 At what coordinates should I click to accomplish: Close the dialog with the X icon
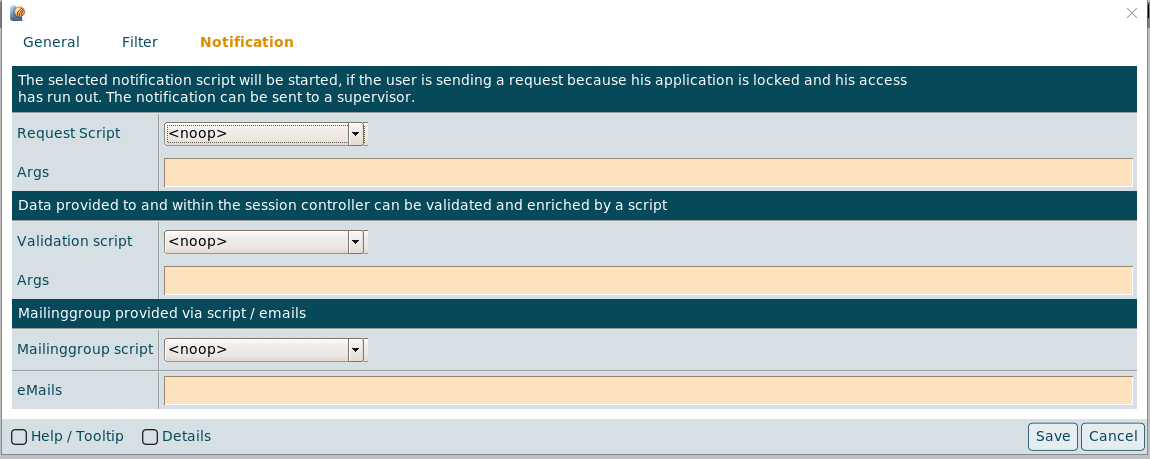pyautogui.click(x=1132, y=13)
